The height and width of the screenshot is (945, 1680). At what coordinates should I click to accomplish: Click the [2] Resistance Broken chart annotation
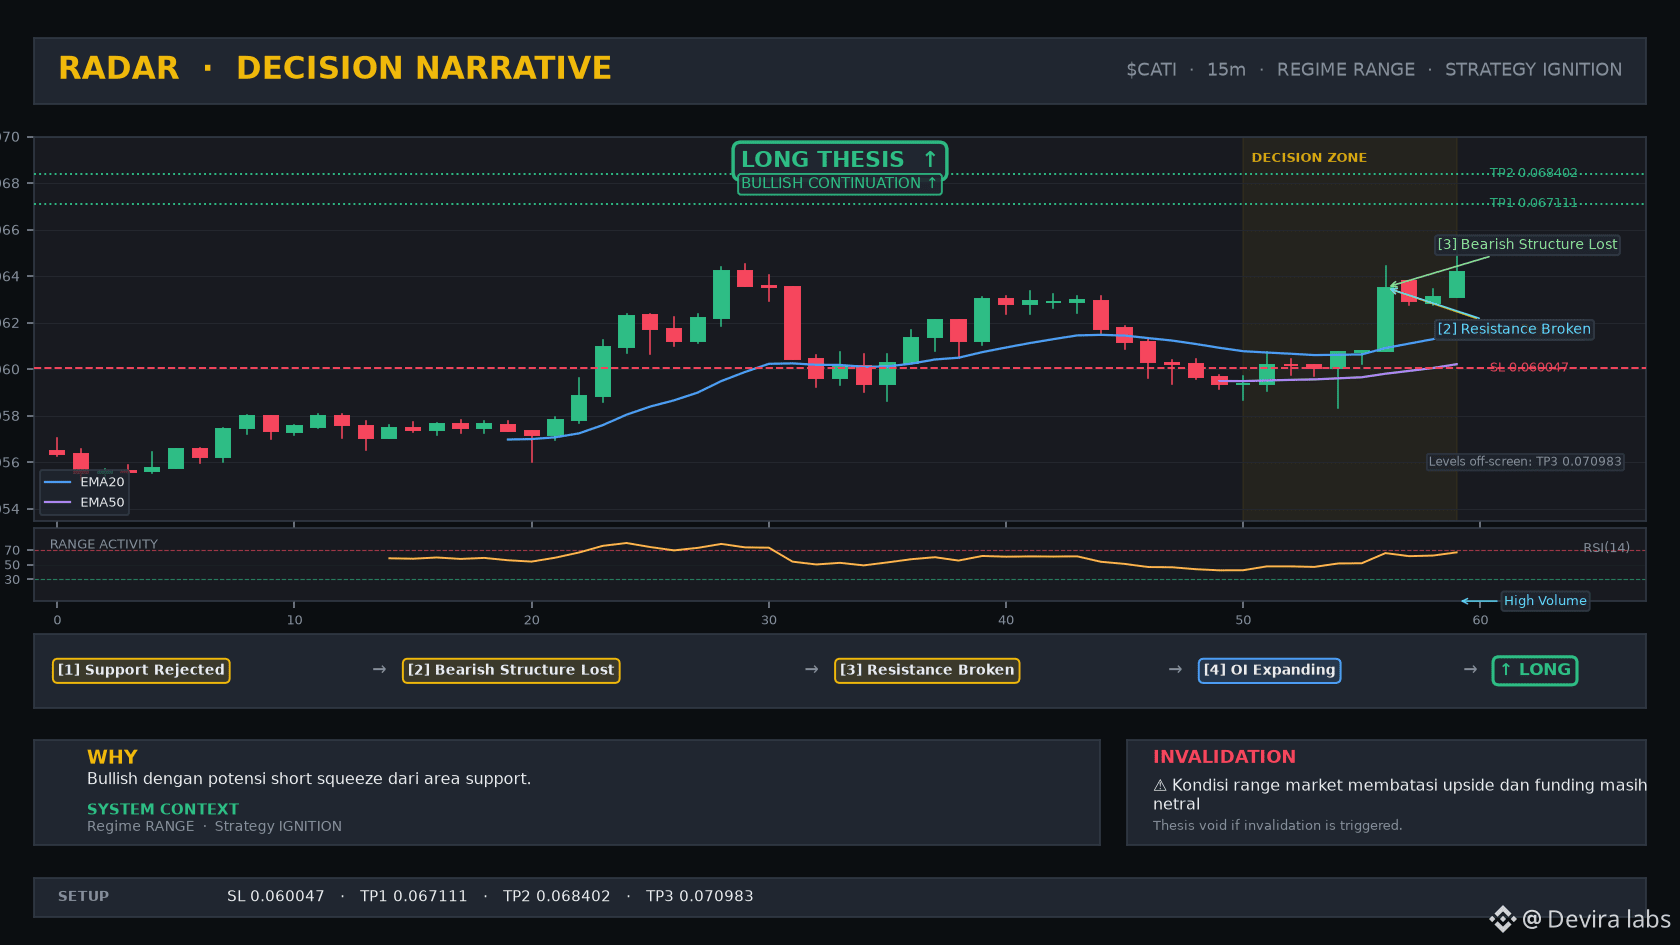(1514, 329)
